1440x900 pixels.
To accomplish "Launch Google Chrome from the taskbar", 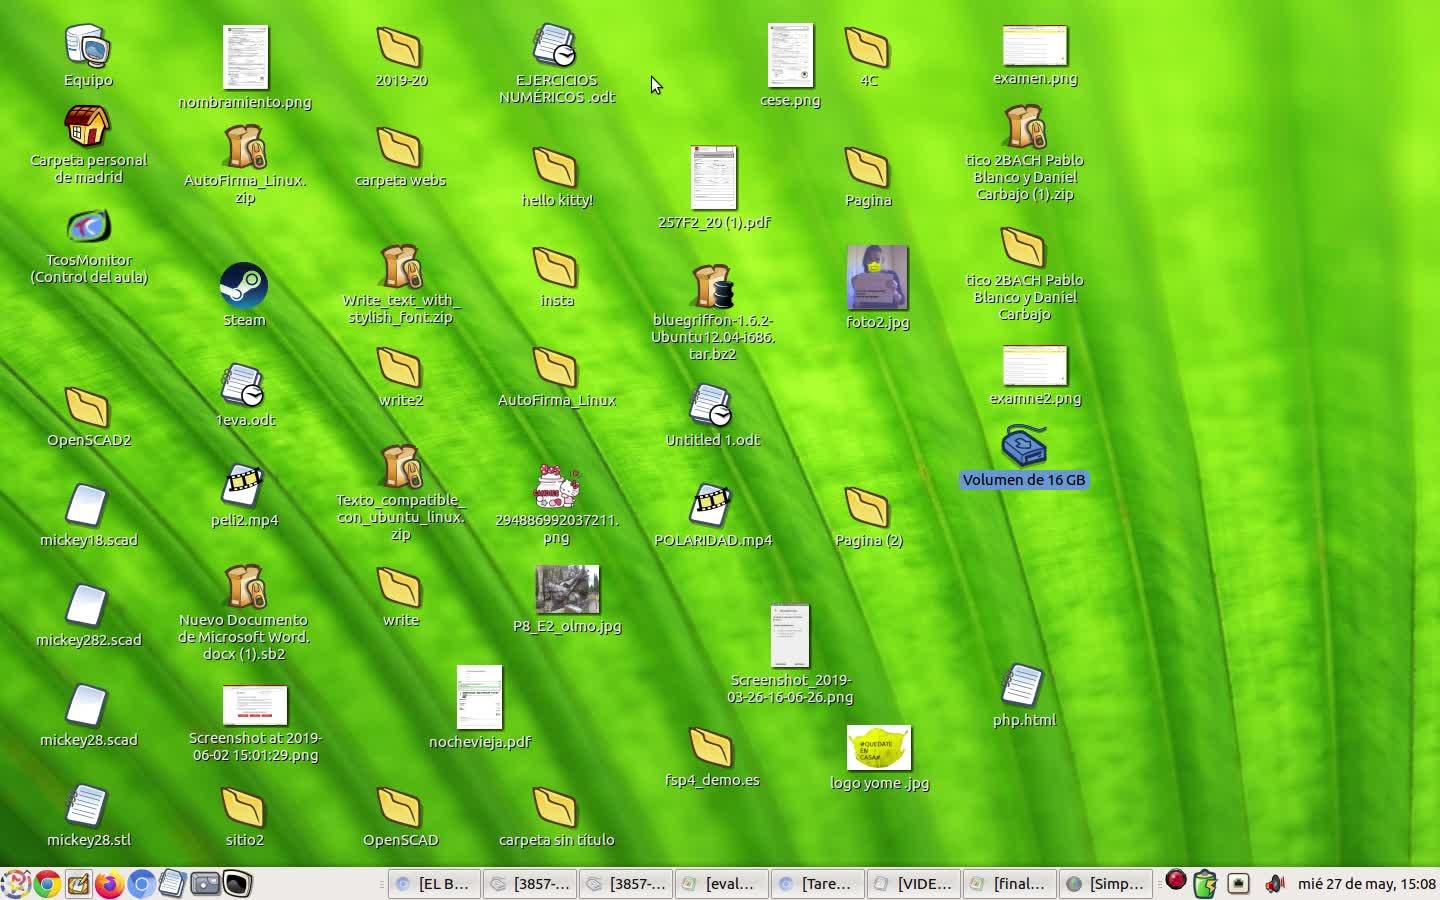I will tap(46, 884).
